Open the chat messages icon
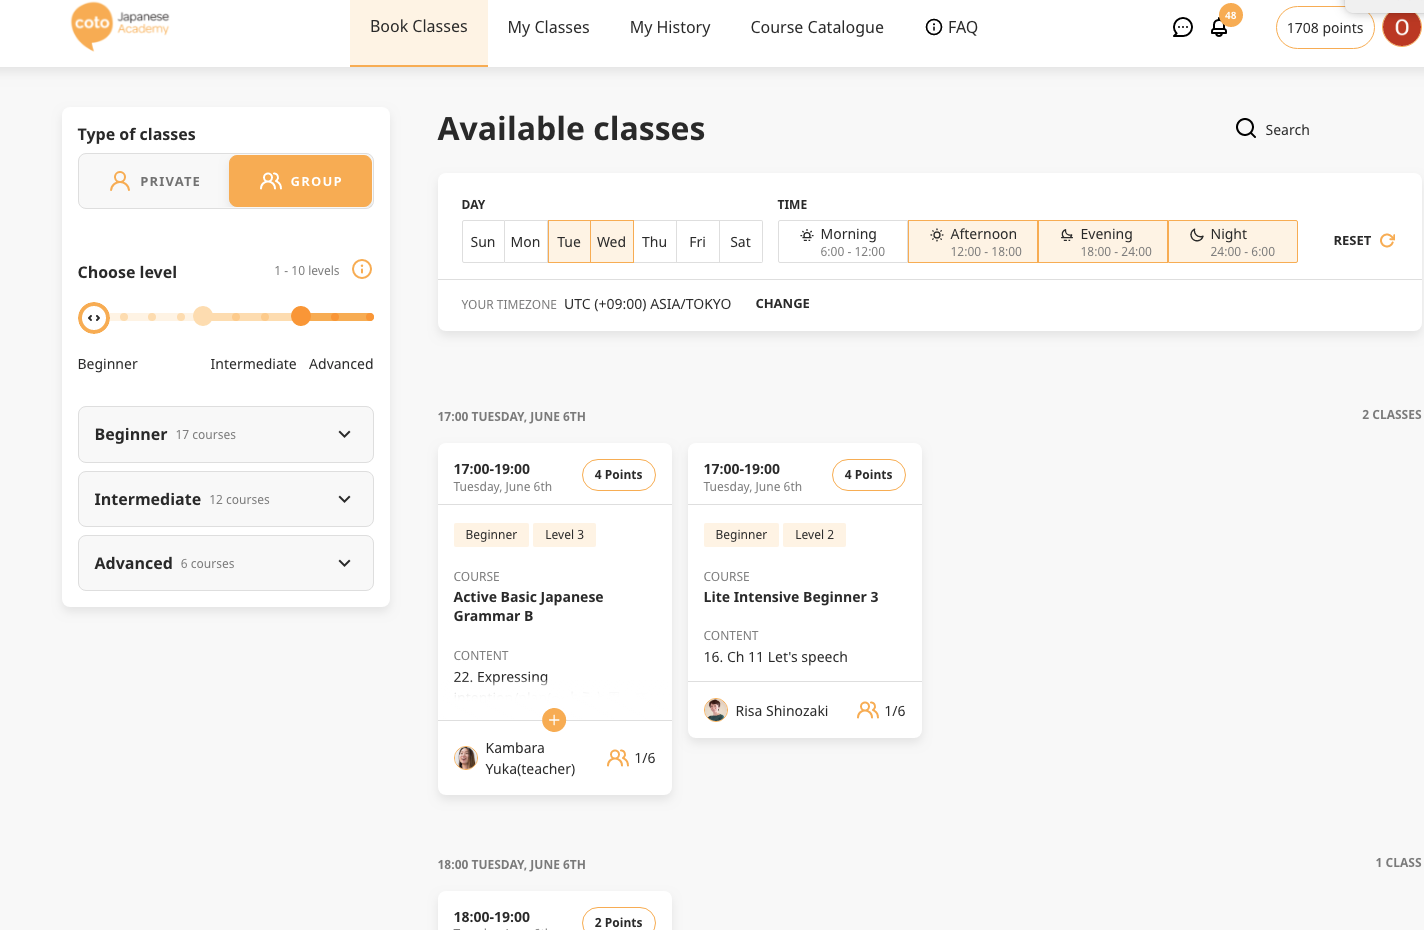 click(1182, 27)
